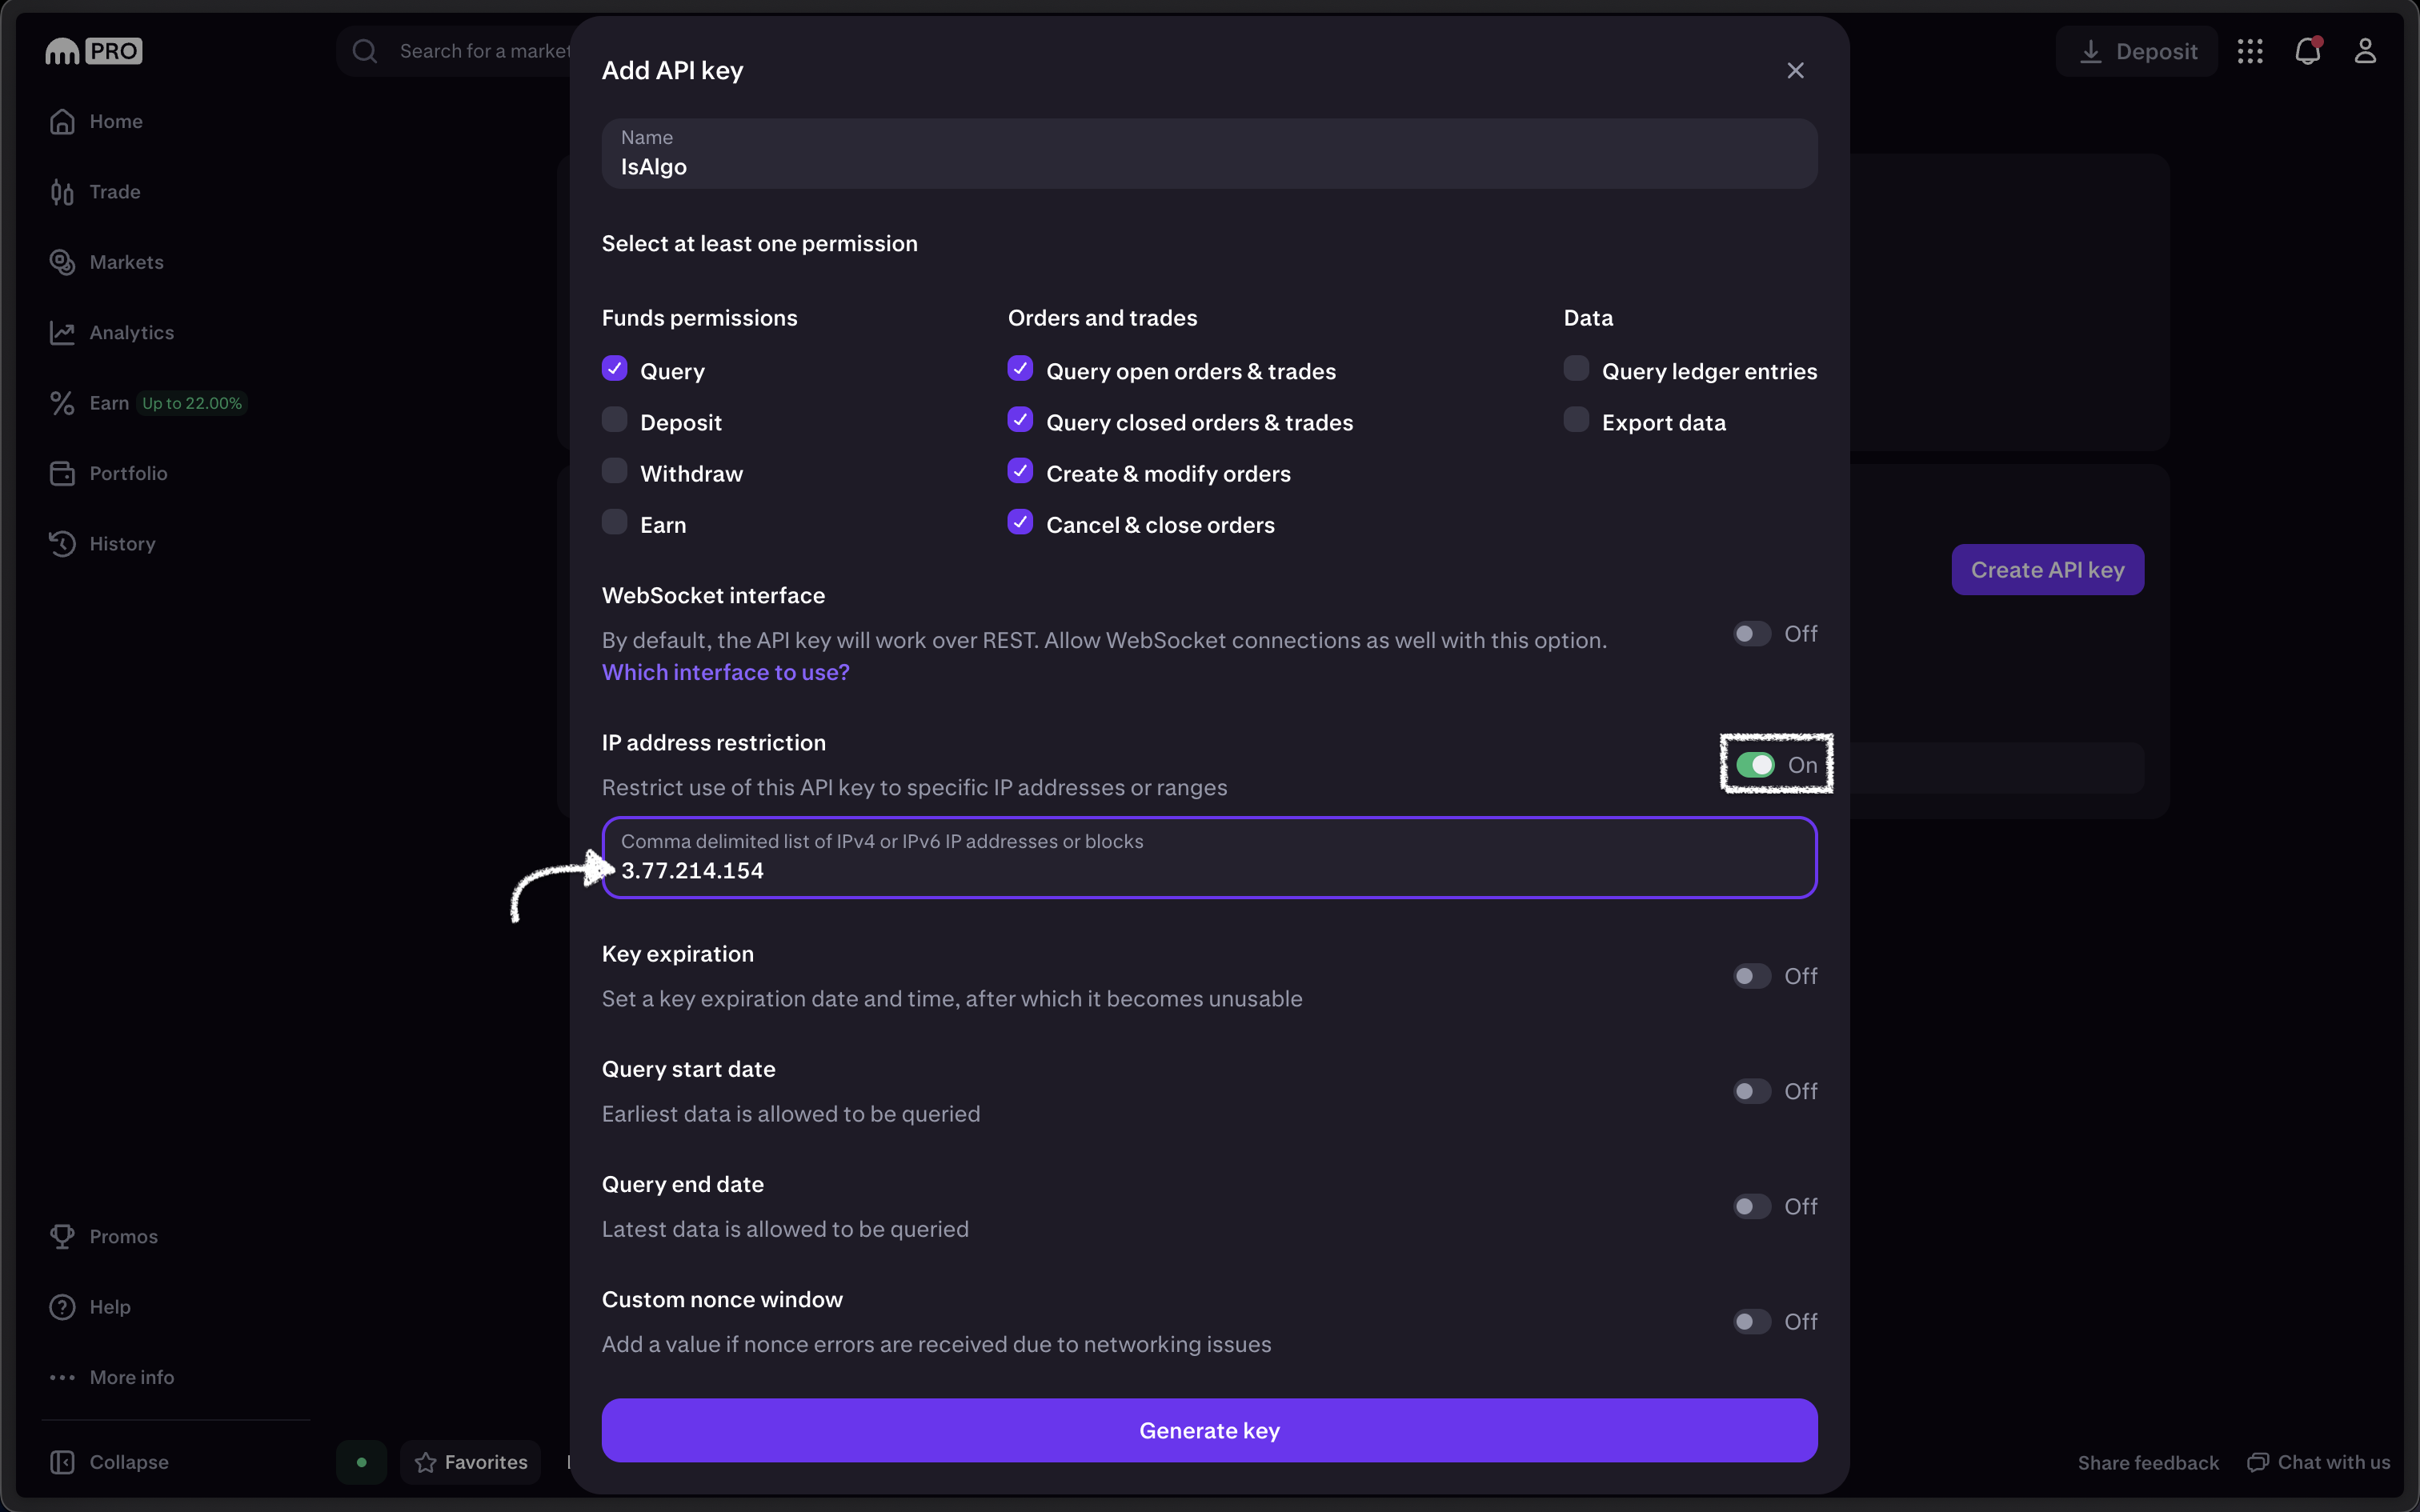
Task: Click the IP addresses input field
Action: coord(1209,869)
